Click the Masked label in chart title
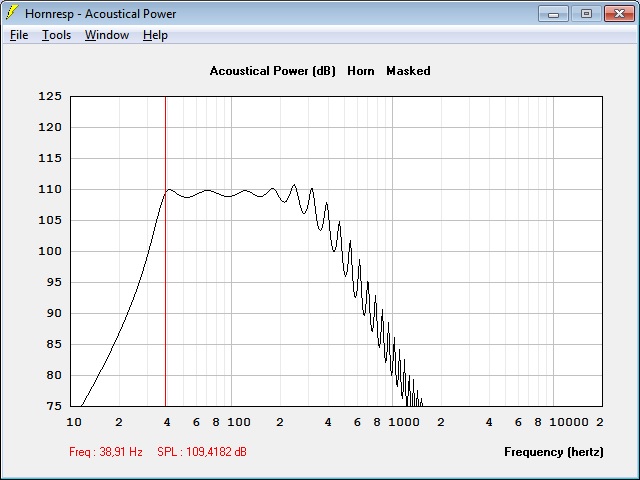 coord(408,71)
